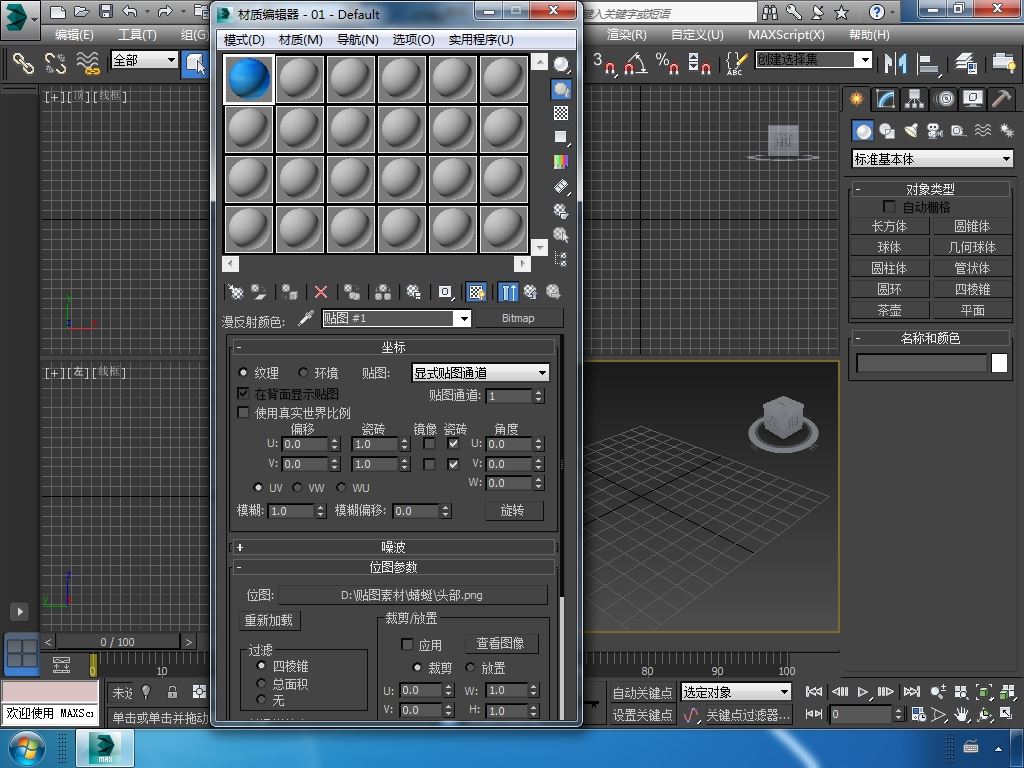Screen dimensions: 1024x768
Task: Open the 导航(N) menu
Action: pyautogui.click(x=357, y=39)
